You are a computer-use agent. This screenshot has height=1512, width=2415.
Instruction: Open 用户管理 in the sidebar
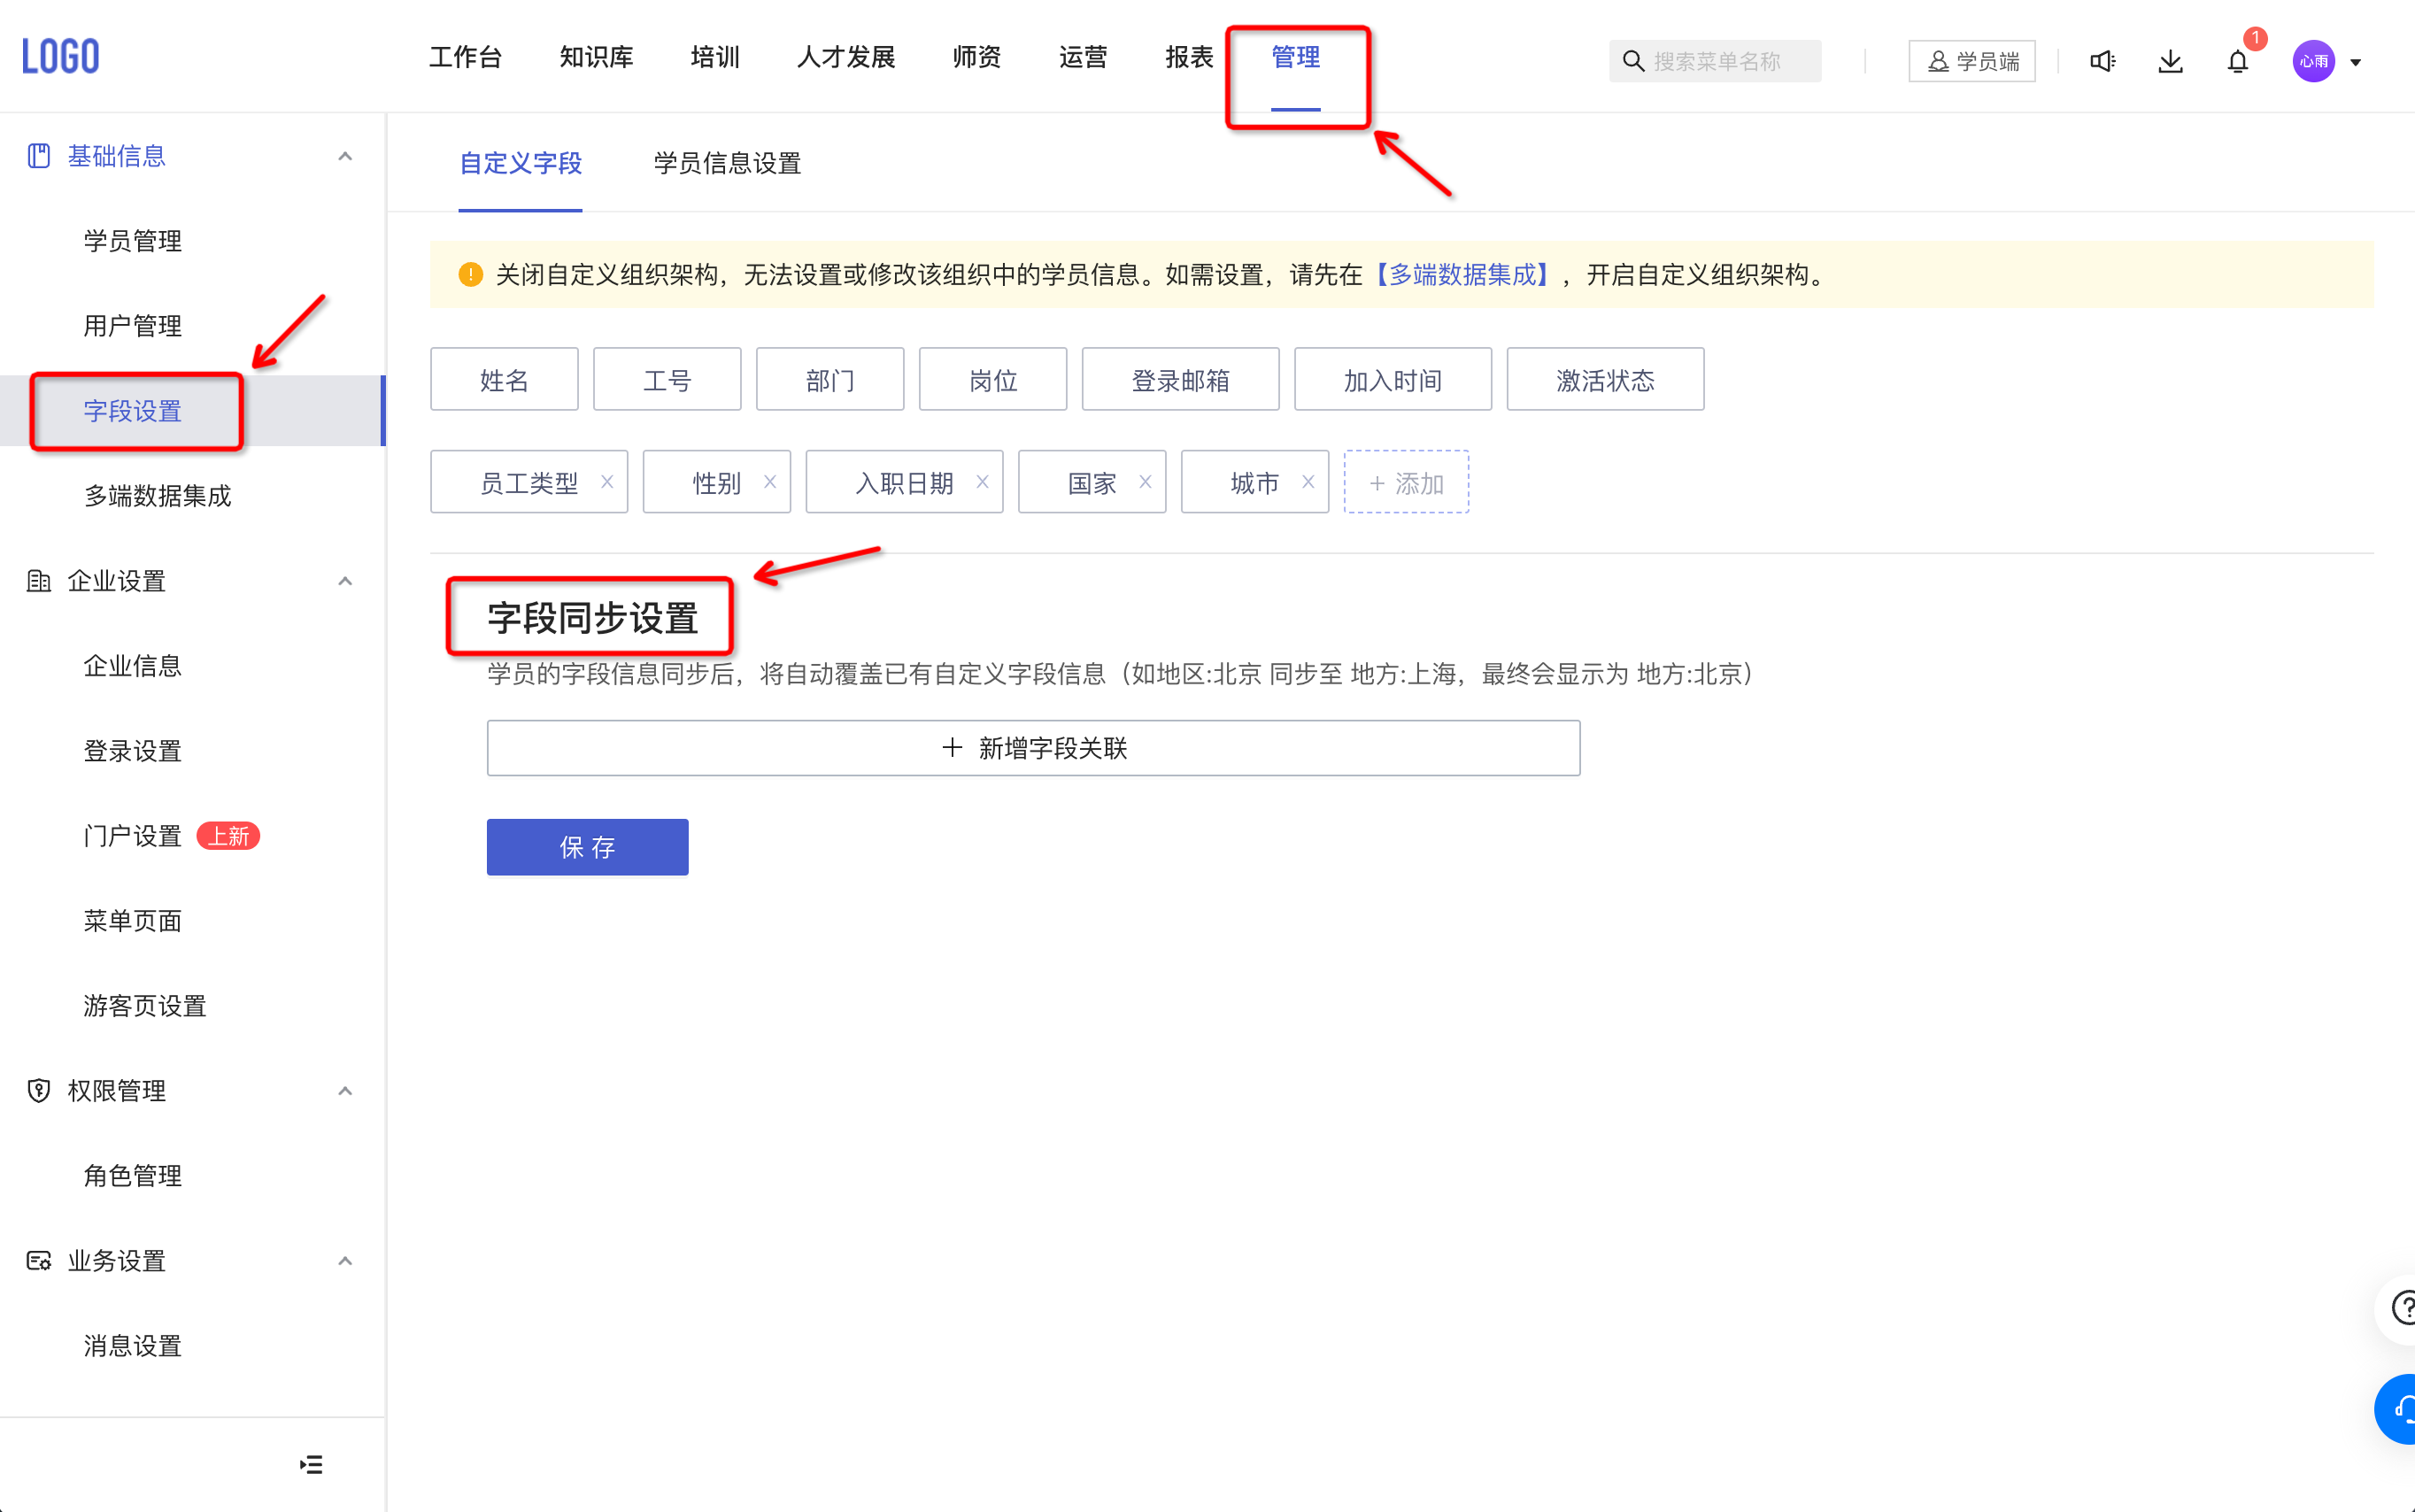[133, 326]
